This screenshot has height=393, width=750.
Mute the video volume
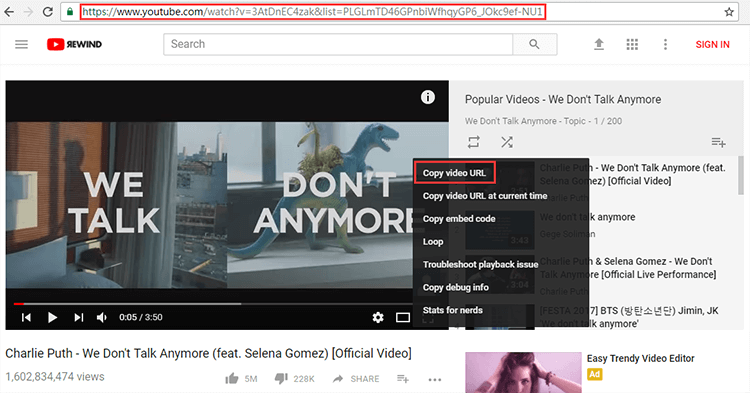pos(102,317)
